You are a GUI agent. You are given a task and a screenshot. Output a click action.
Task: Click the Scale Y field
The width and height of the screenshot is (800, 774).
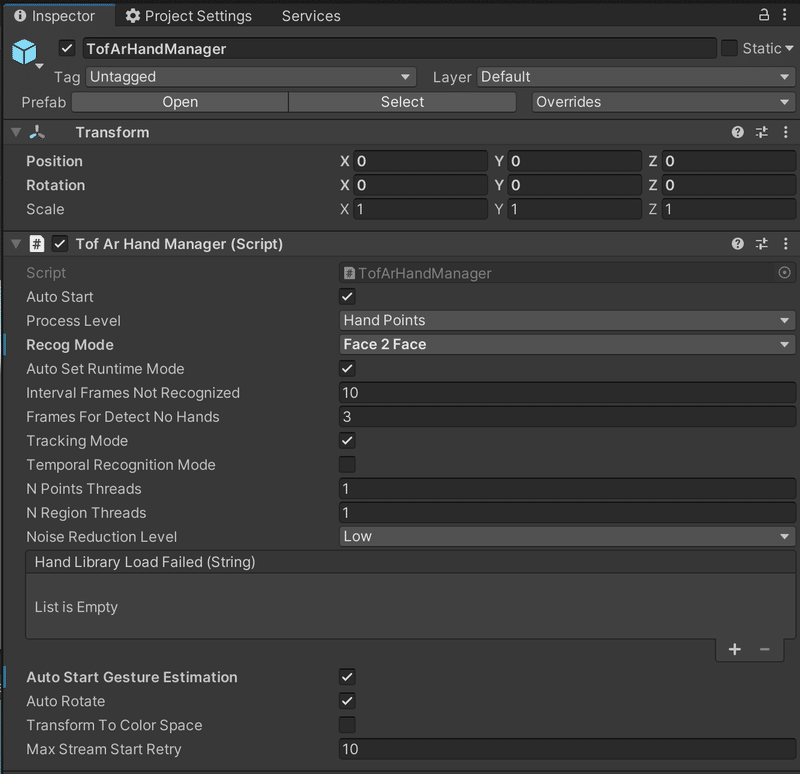tap(574, 209)
